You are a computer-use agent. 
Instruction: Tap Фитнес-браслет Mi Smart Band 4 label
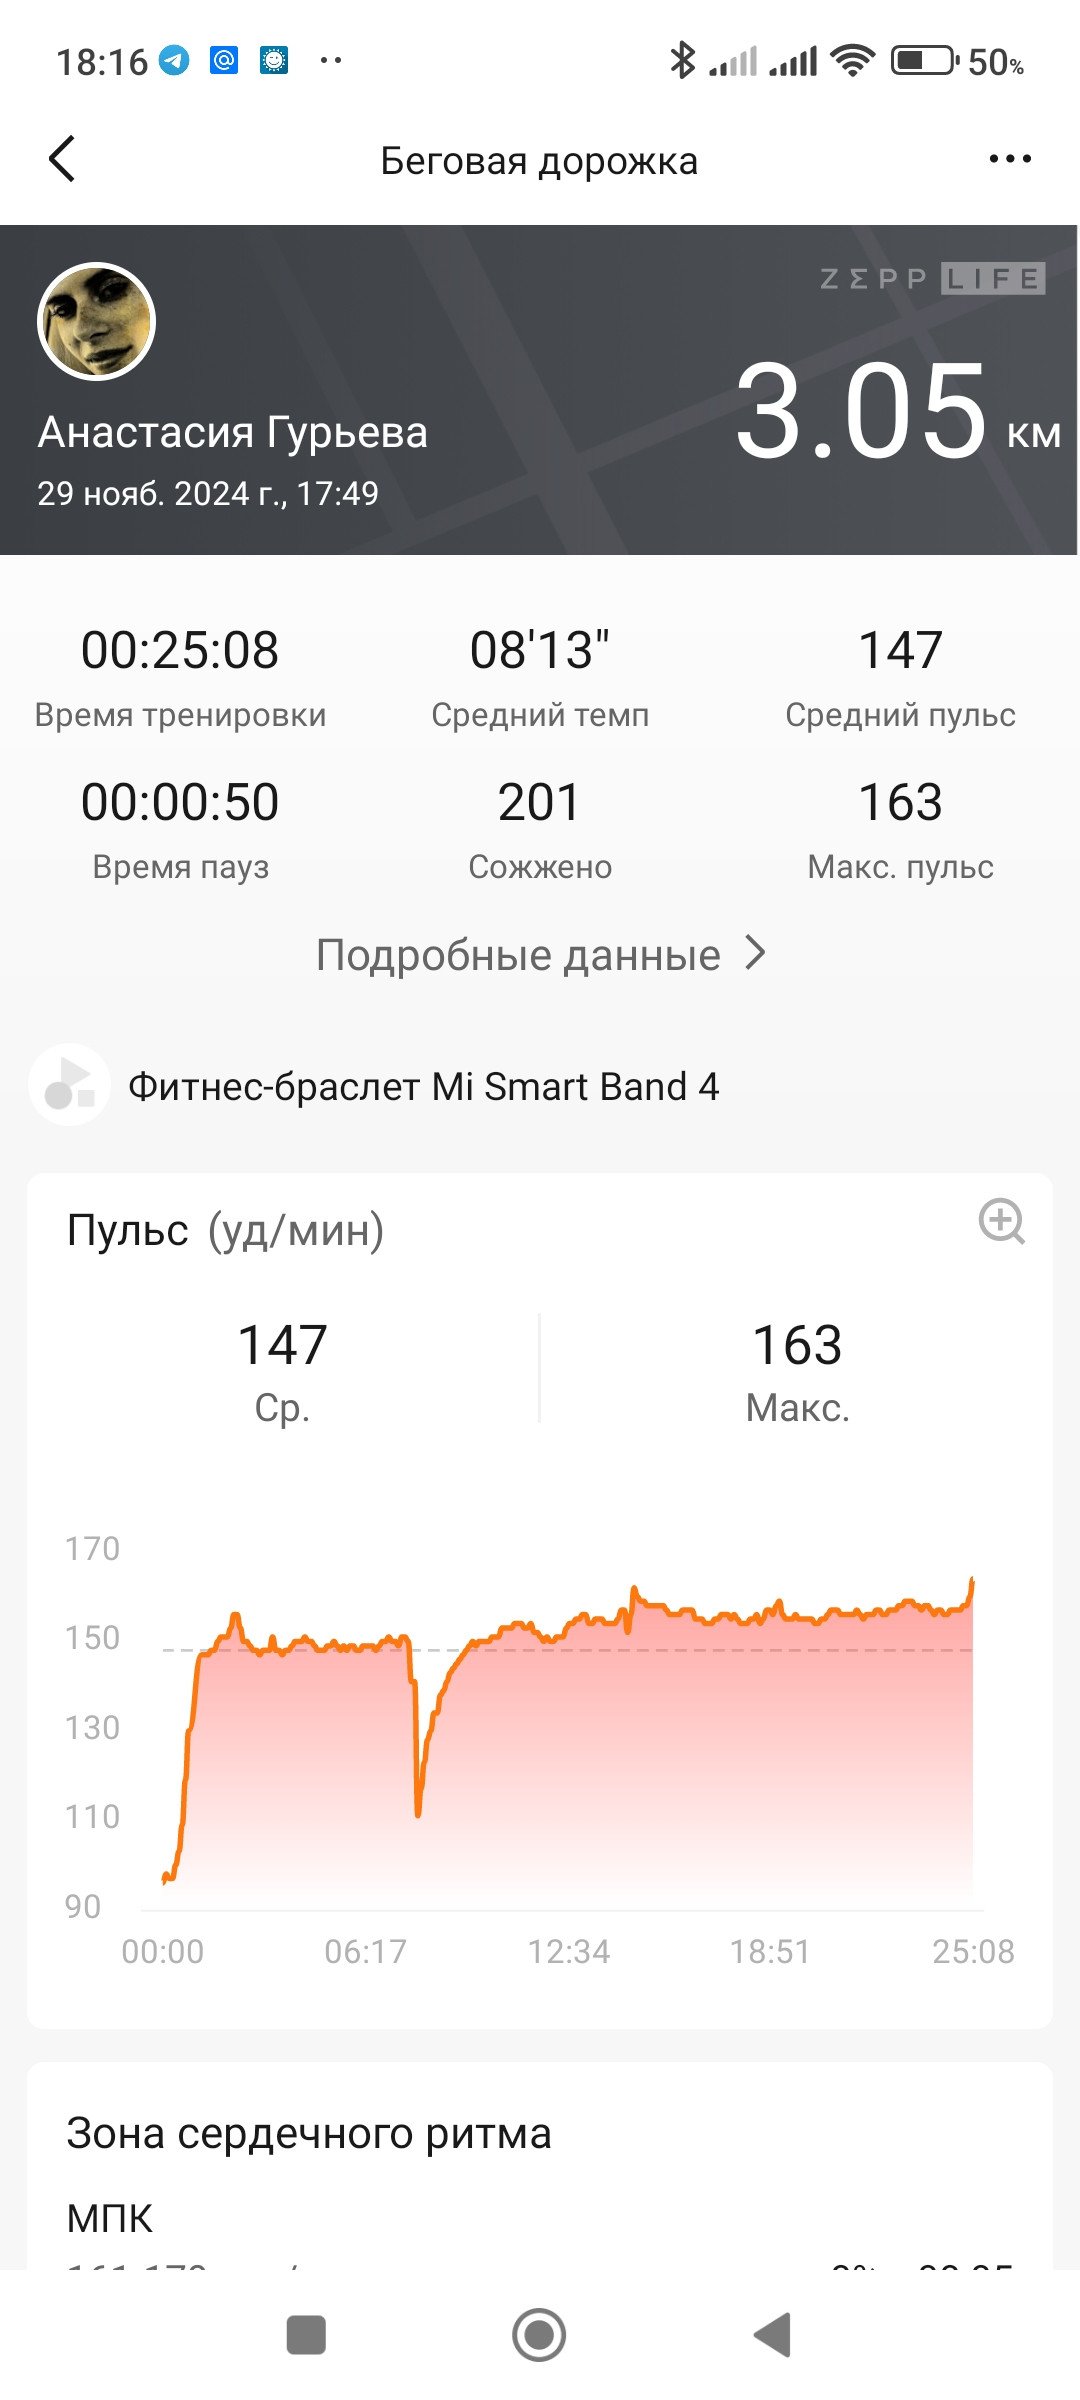tap(424, 1086)
